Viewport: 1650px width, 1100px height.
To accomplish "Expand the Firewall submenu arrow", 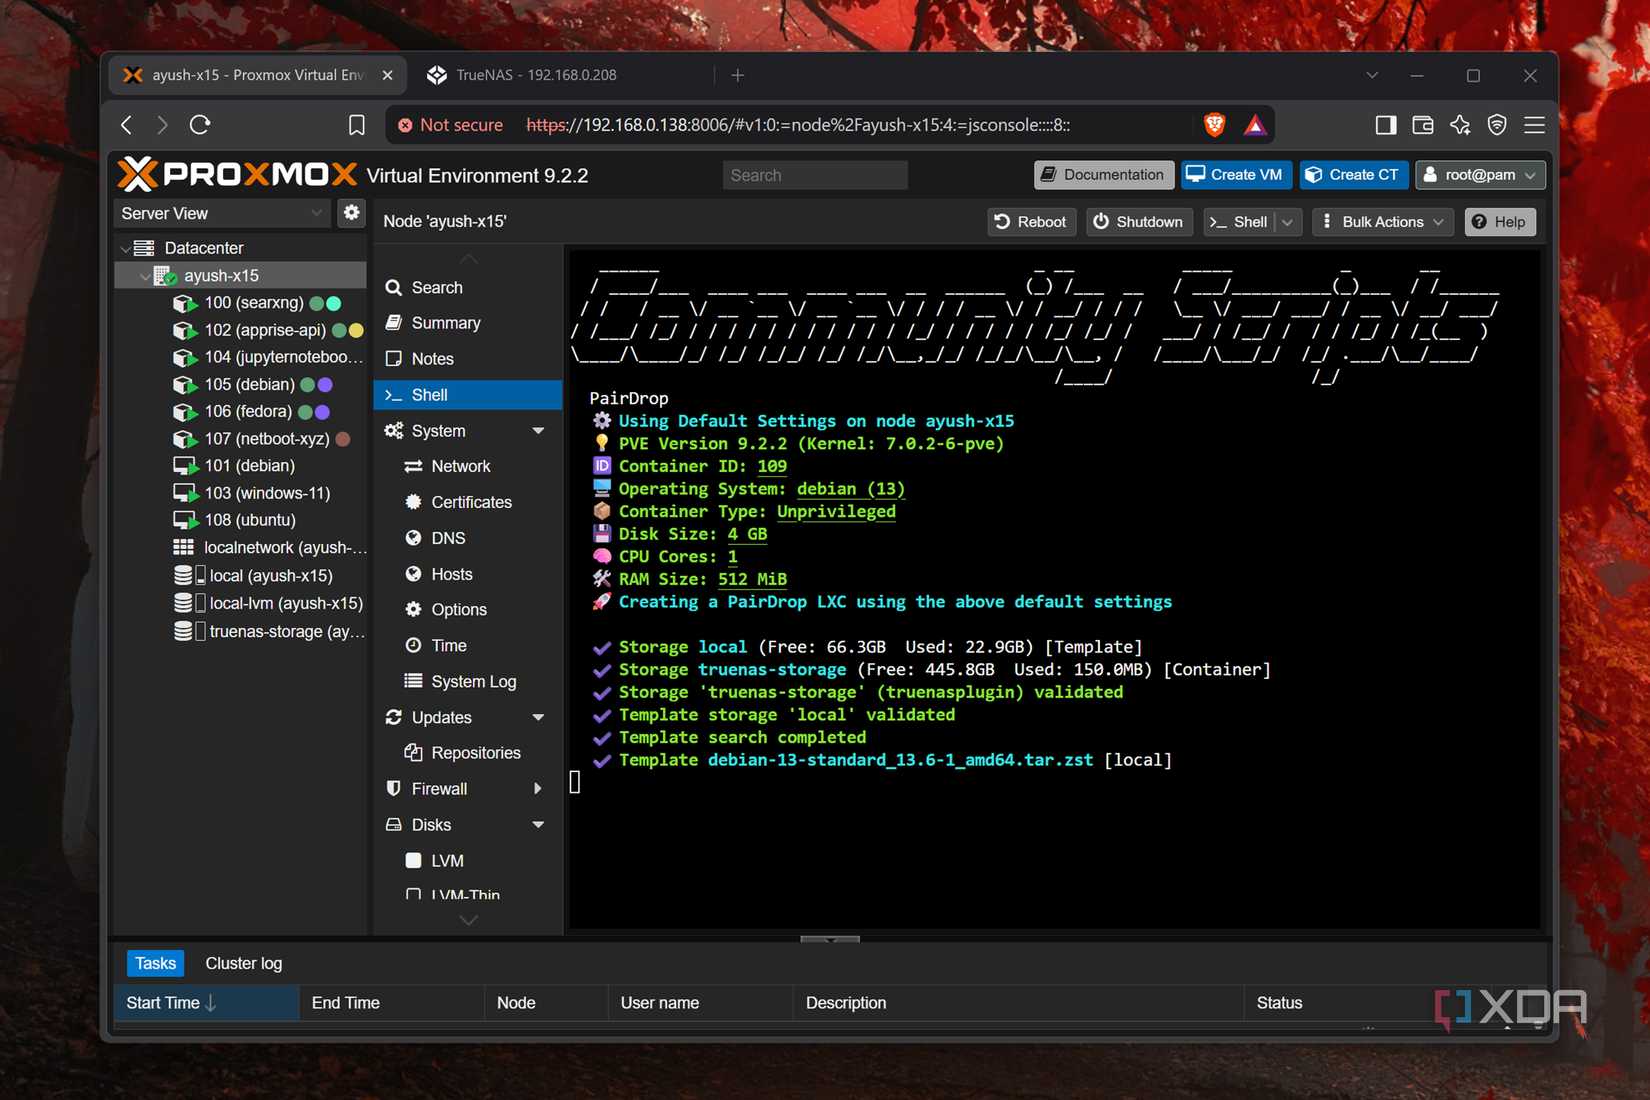I will [538, 789].
